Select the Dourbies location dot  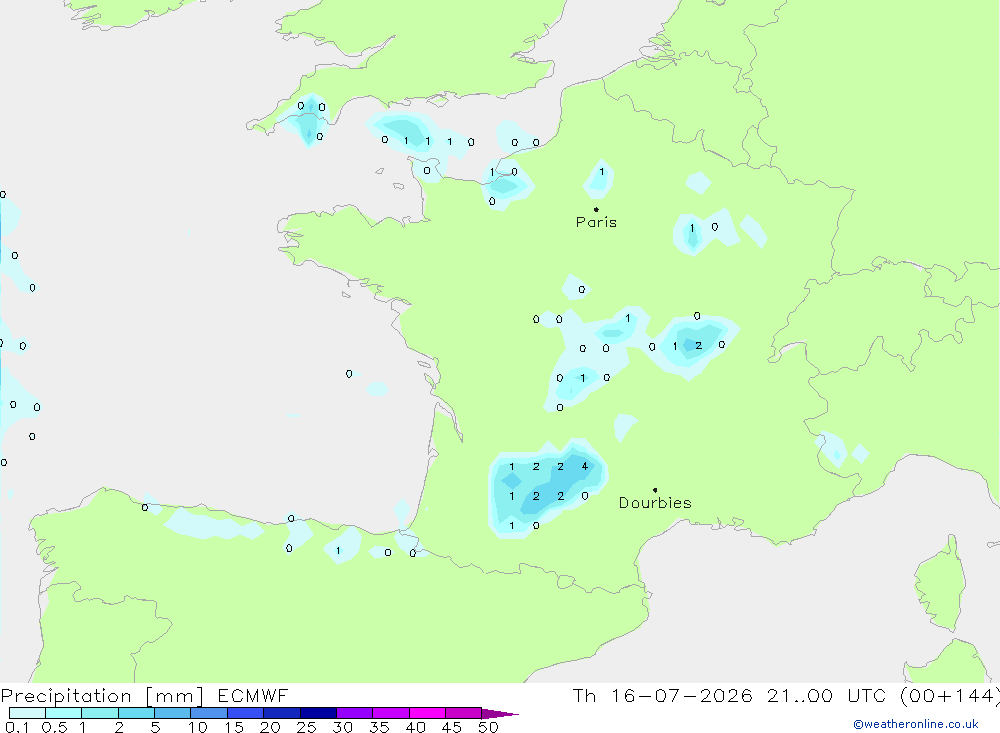(x=655, y=490)
